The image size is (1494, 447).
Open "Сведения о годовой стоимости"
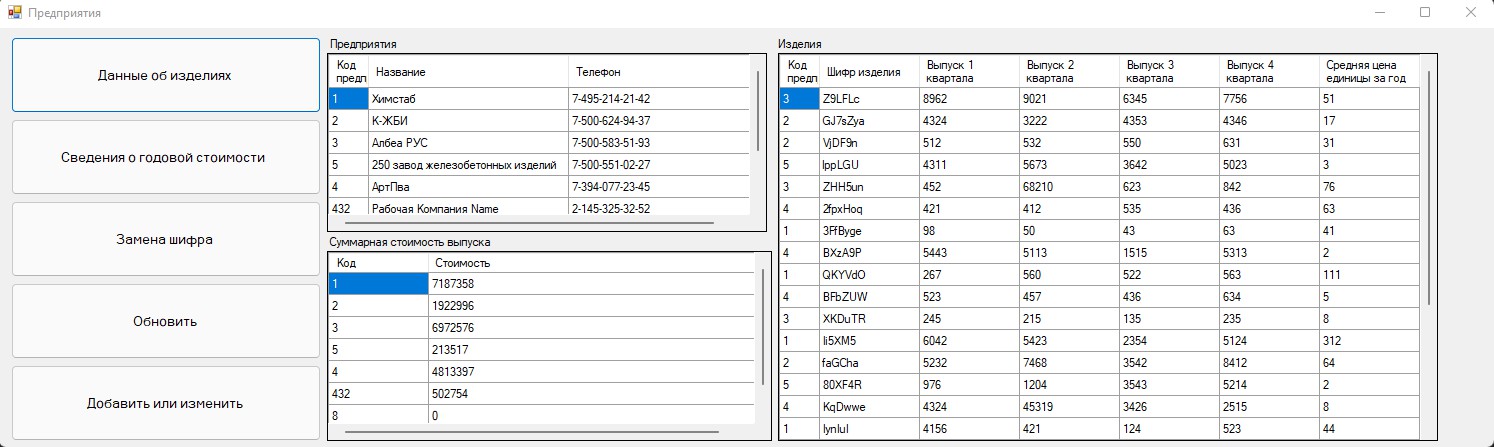(x=165, y=158)
